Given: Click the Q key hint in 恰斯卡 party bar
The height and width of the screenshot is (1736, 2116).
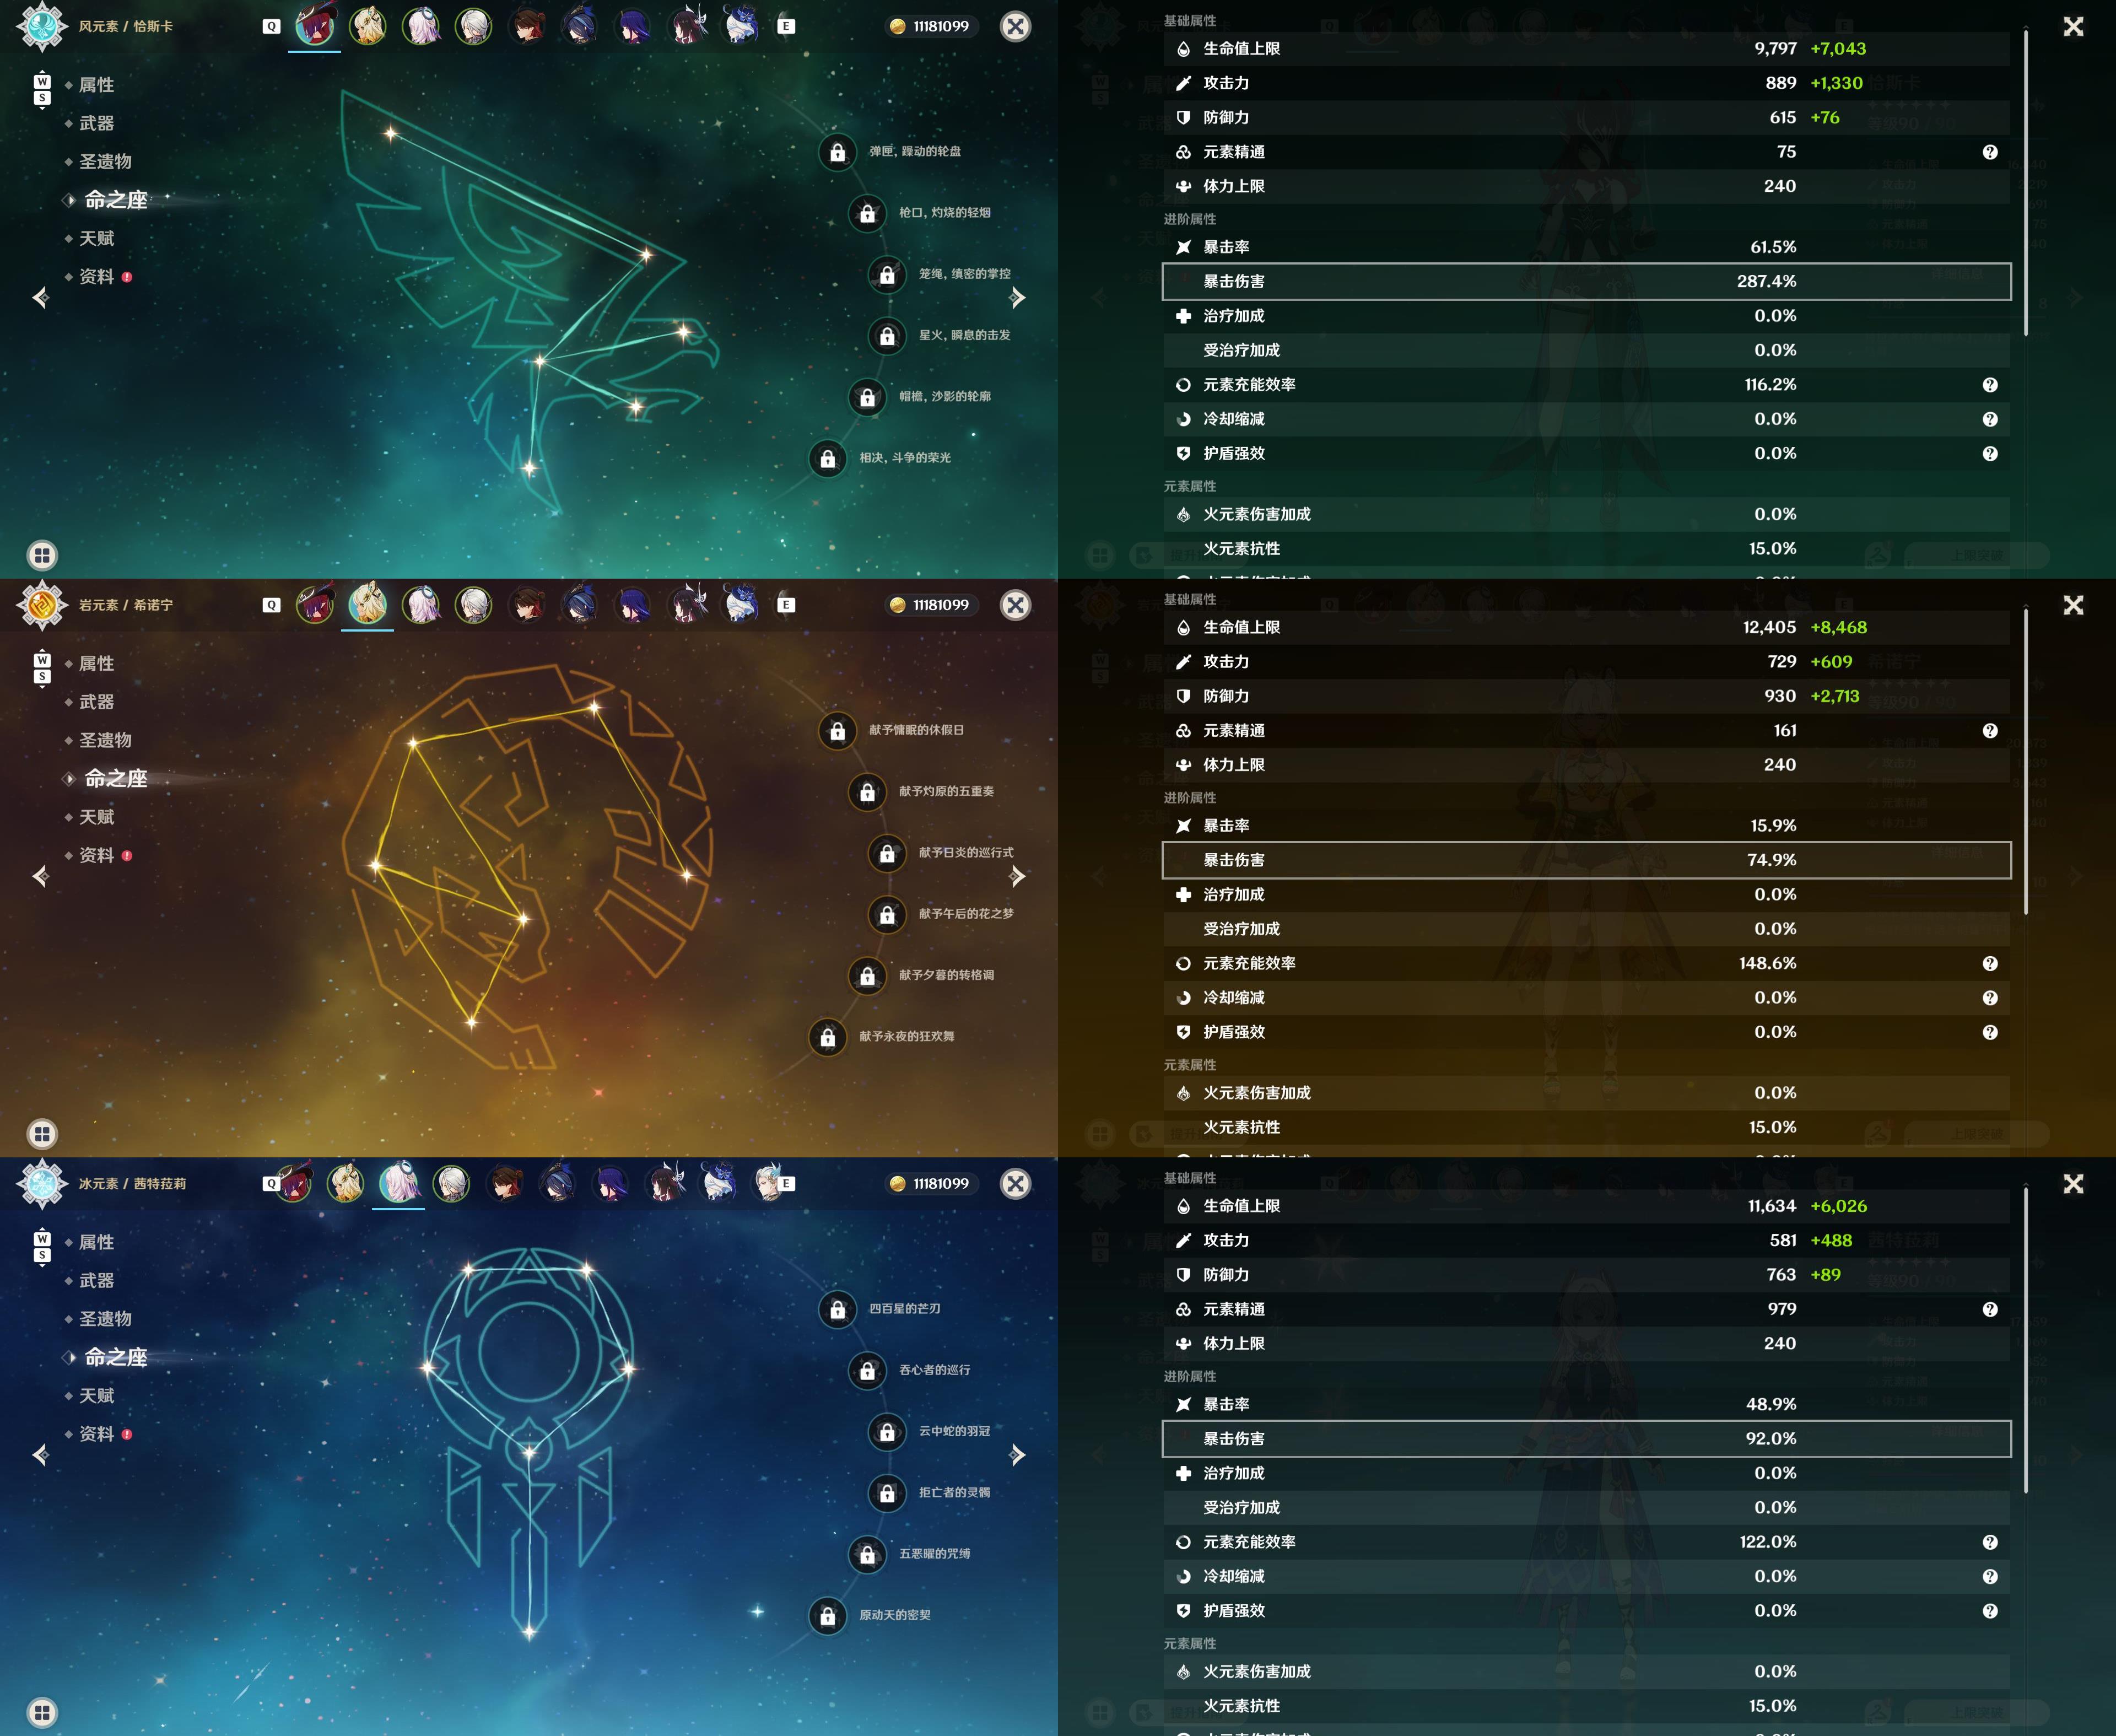Looking at the screenshot, I should coord(271,27).
